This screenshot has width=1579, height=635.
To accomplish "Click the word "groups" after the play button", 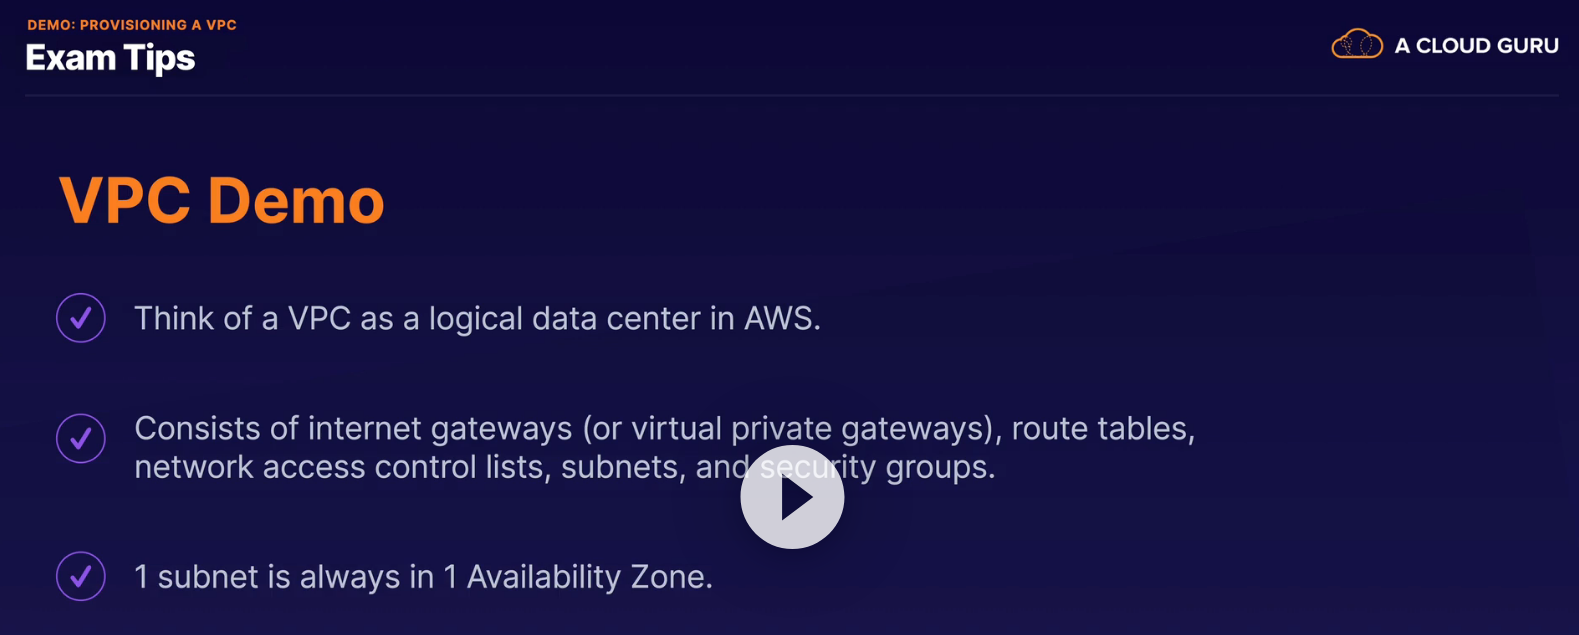I will click(938, 467).
